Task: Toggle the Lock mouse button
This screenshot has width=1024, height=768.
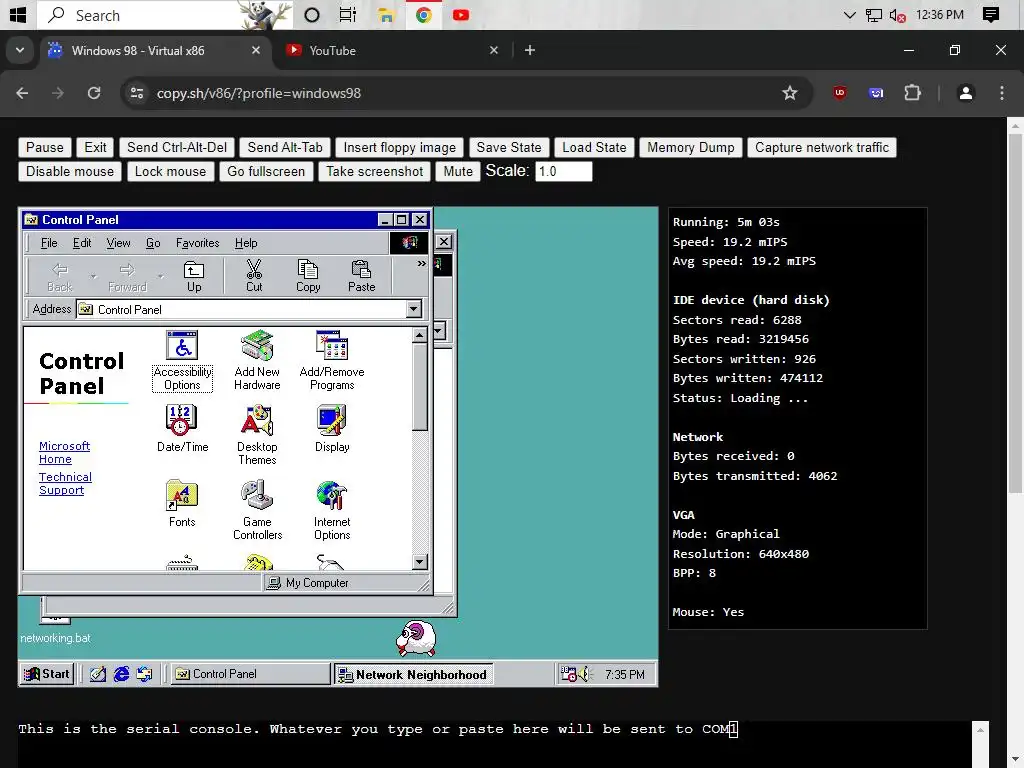Action: point(170,172)
